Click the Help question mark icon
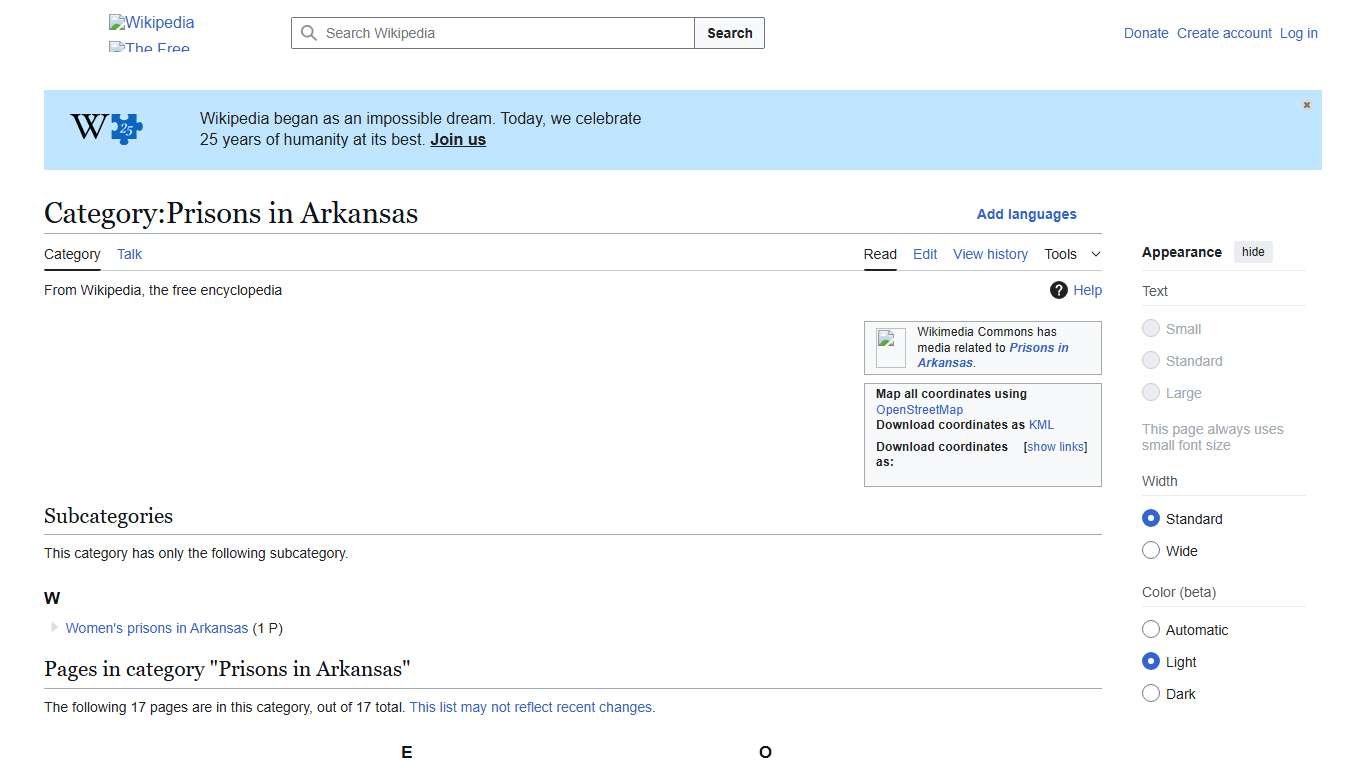Viewport: 1366px width, 768px height. click(x=1058, y=290)
